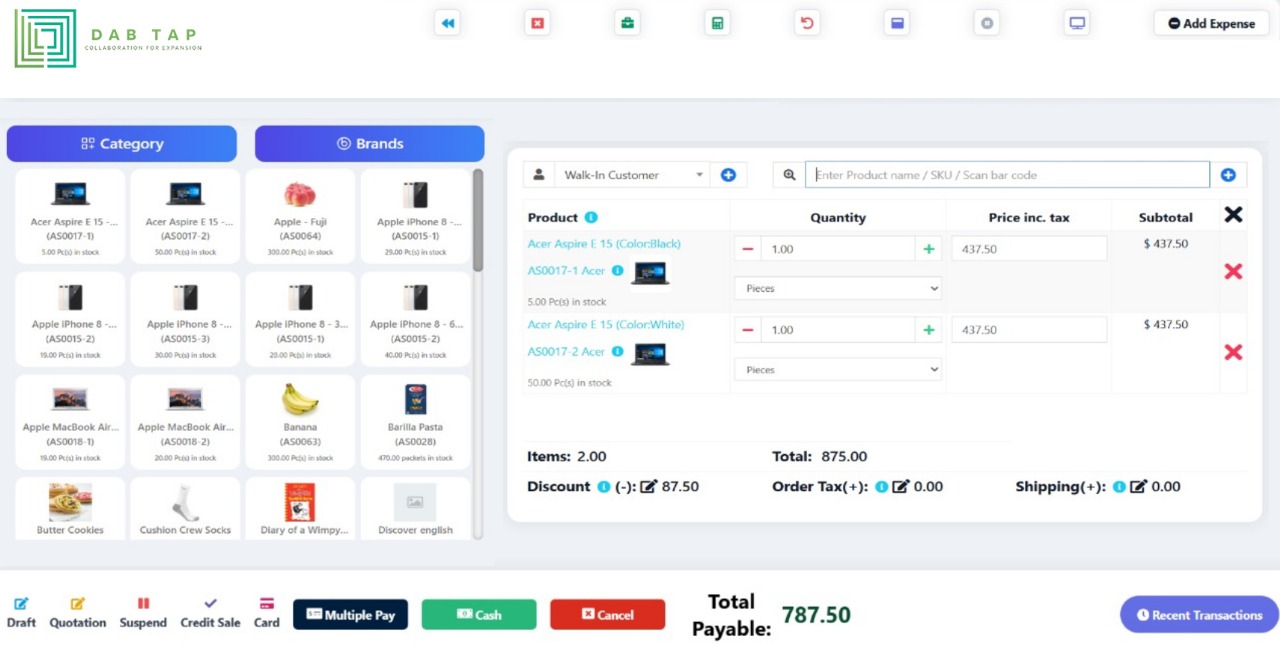The image size is (1280, 645).
Task: Open the Walk-In Customer dropdown
Action: (x=631, y=175)
